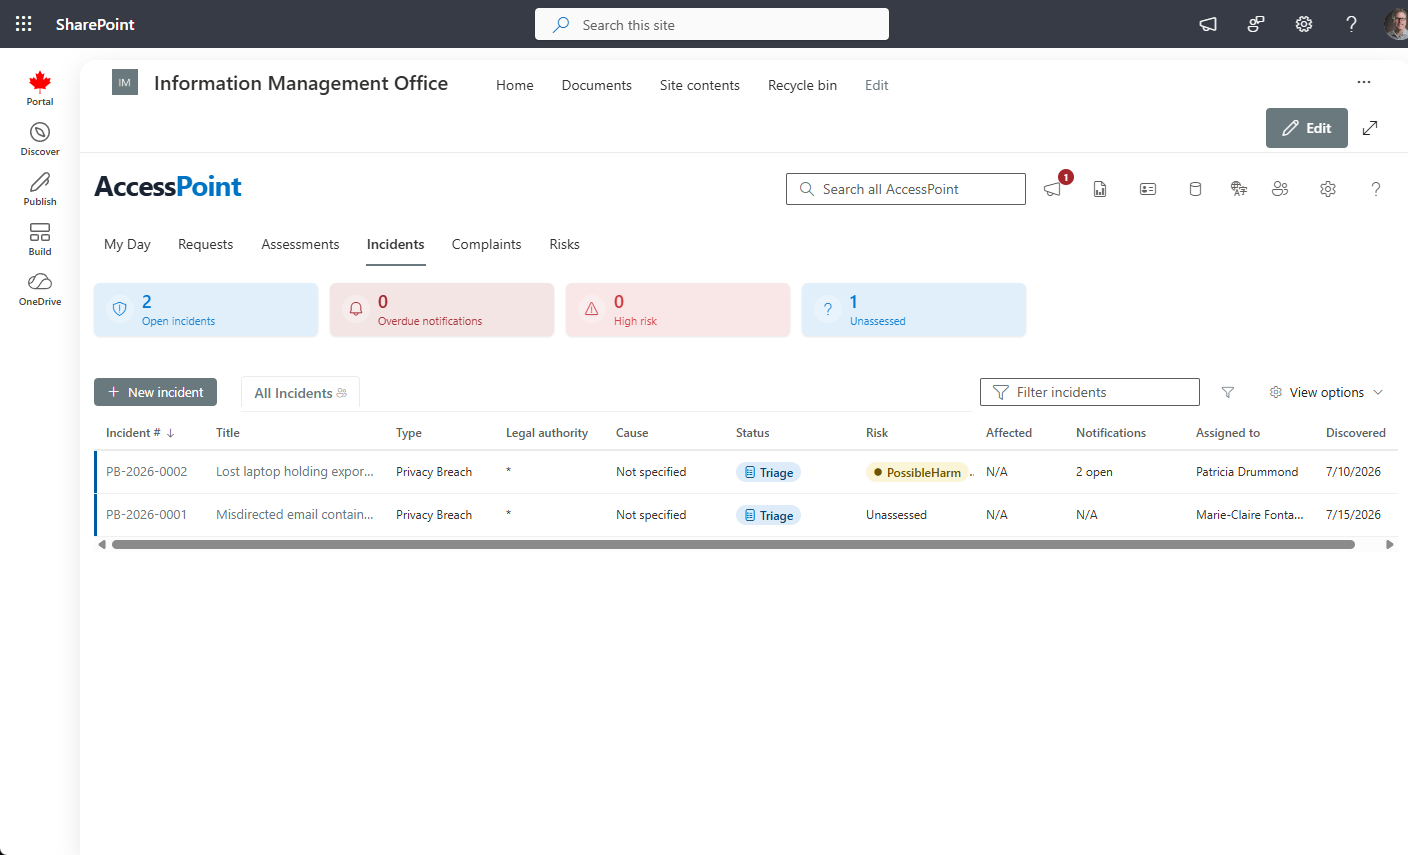Select the All Incidents view tab
This screenshot has width=1408, height=855.
300,393
